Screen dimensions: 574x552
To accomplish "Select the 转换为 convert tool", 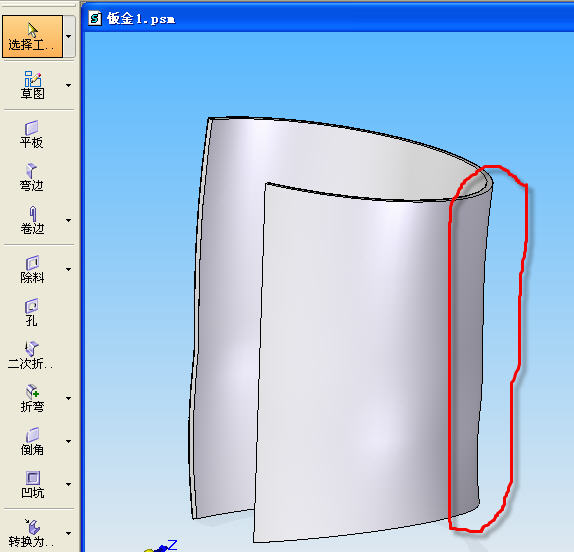I will pyautogui.click(x=31, y=533).
